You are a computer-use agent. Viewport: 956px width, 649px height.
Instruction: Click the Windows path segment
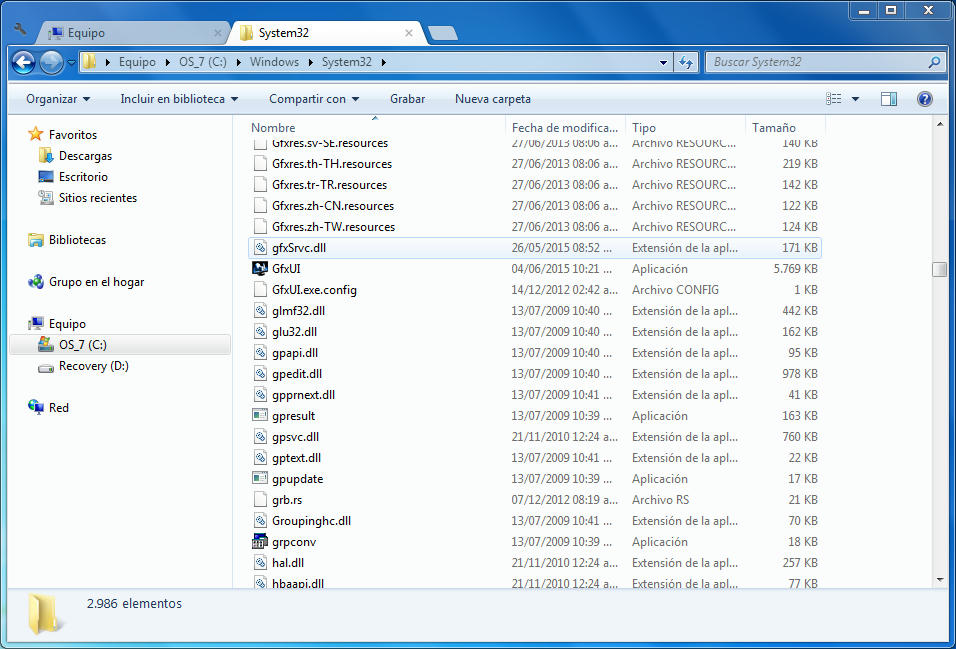(x=274, y=62)
